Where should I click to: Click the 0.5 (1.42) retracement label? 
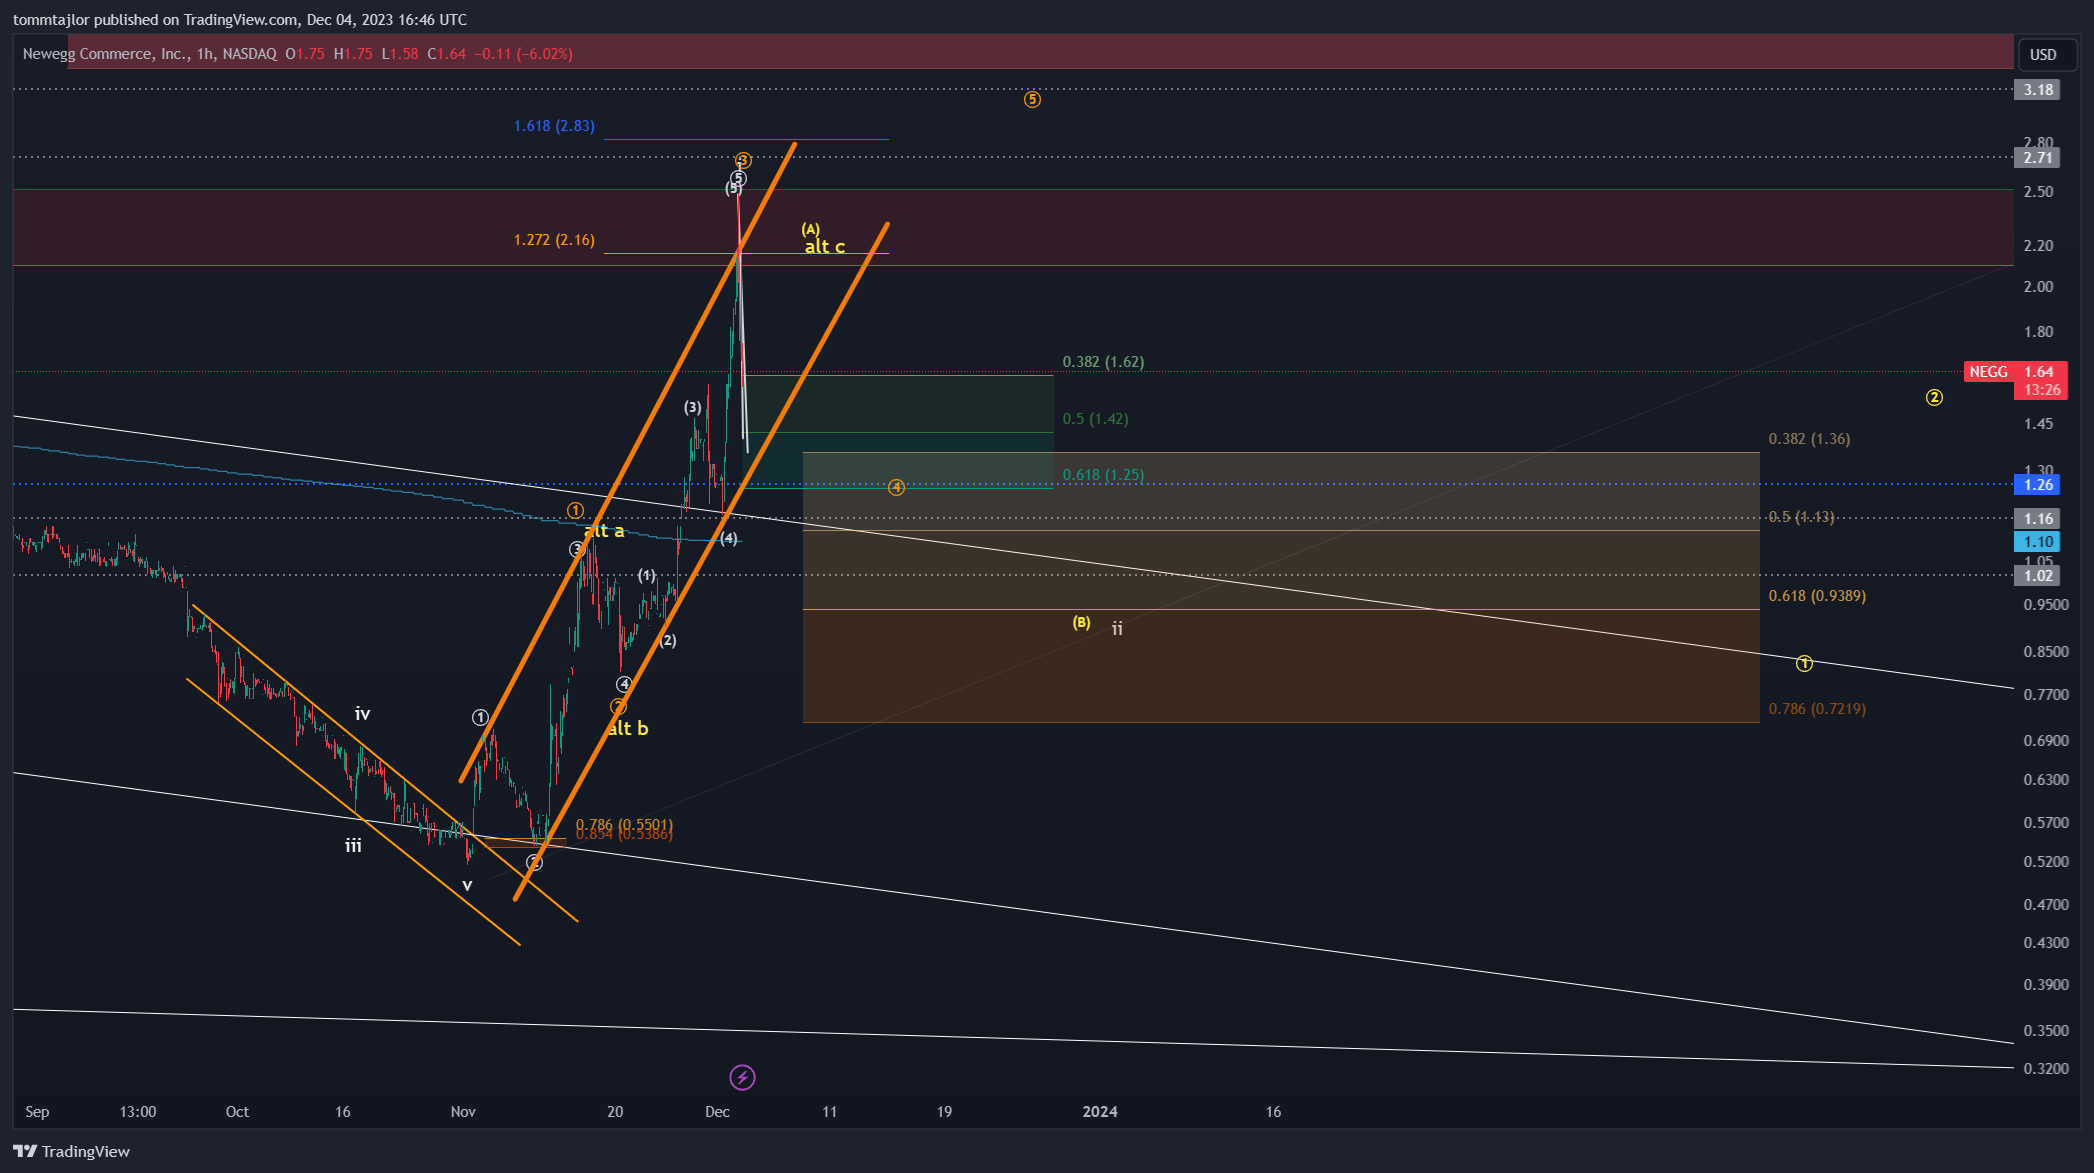[1095, 419]
